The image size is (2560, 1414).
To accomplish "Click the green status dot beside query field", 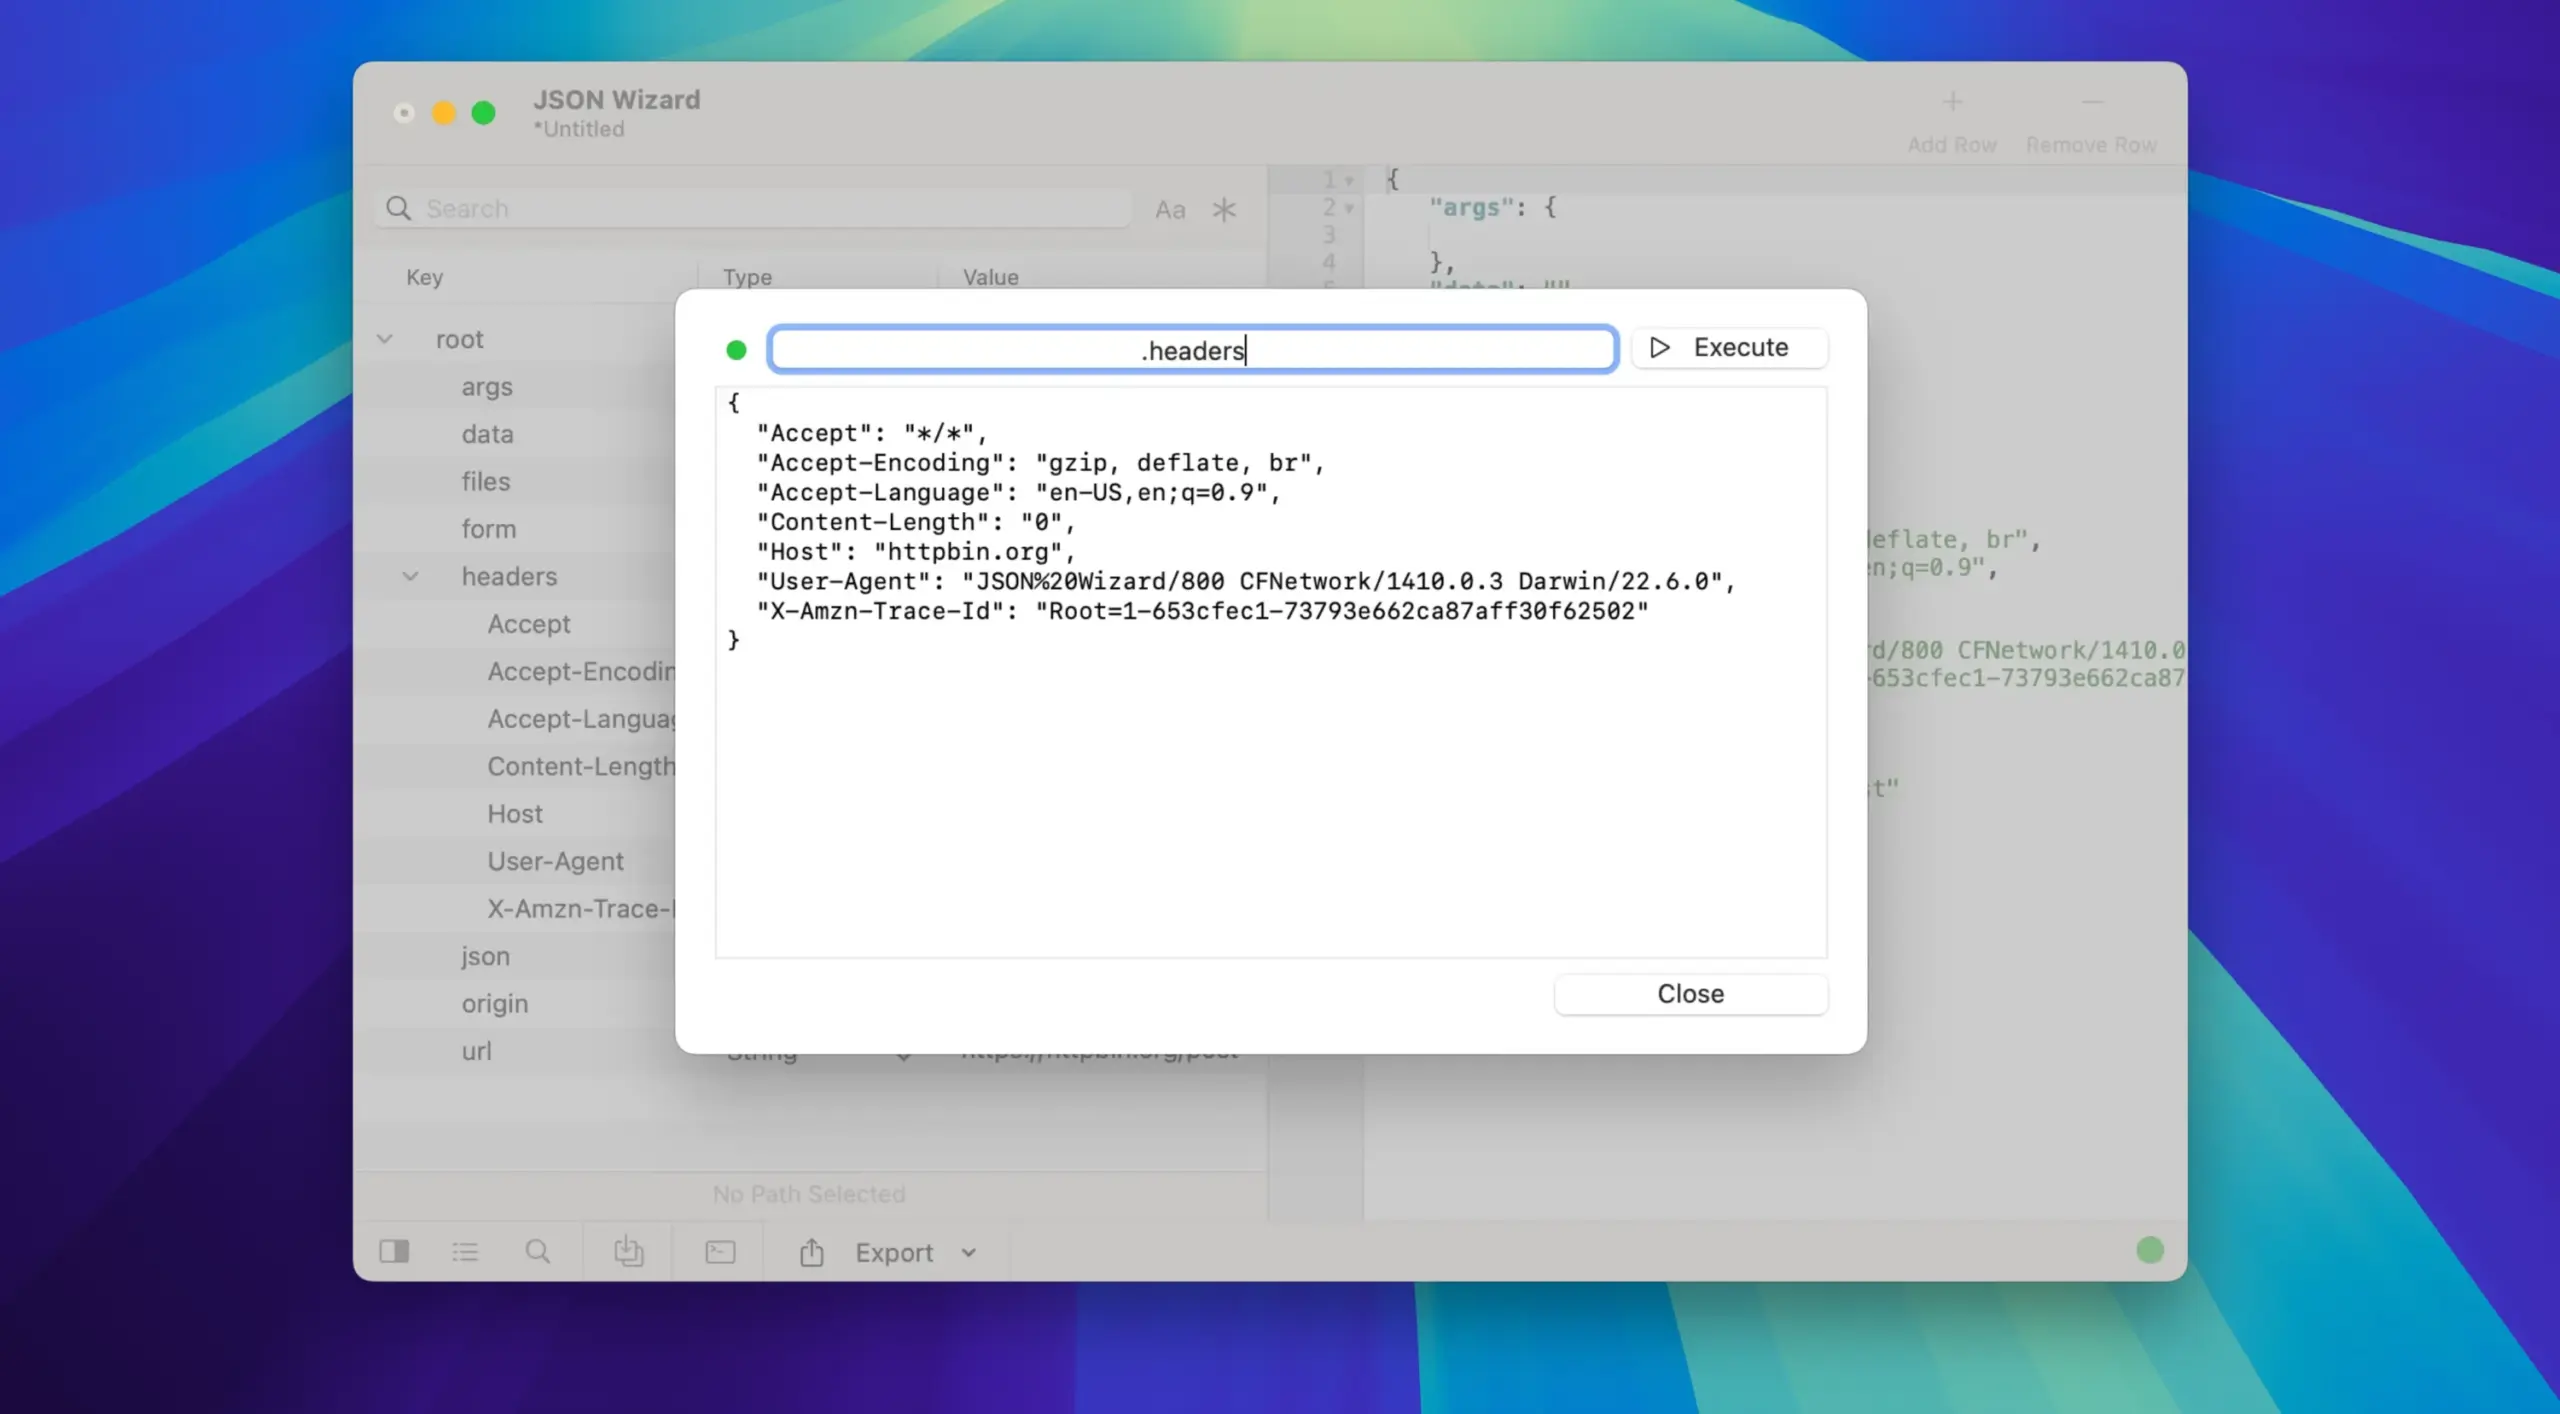I will tap(736, 350).
